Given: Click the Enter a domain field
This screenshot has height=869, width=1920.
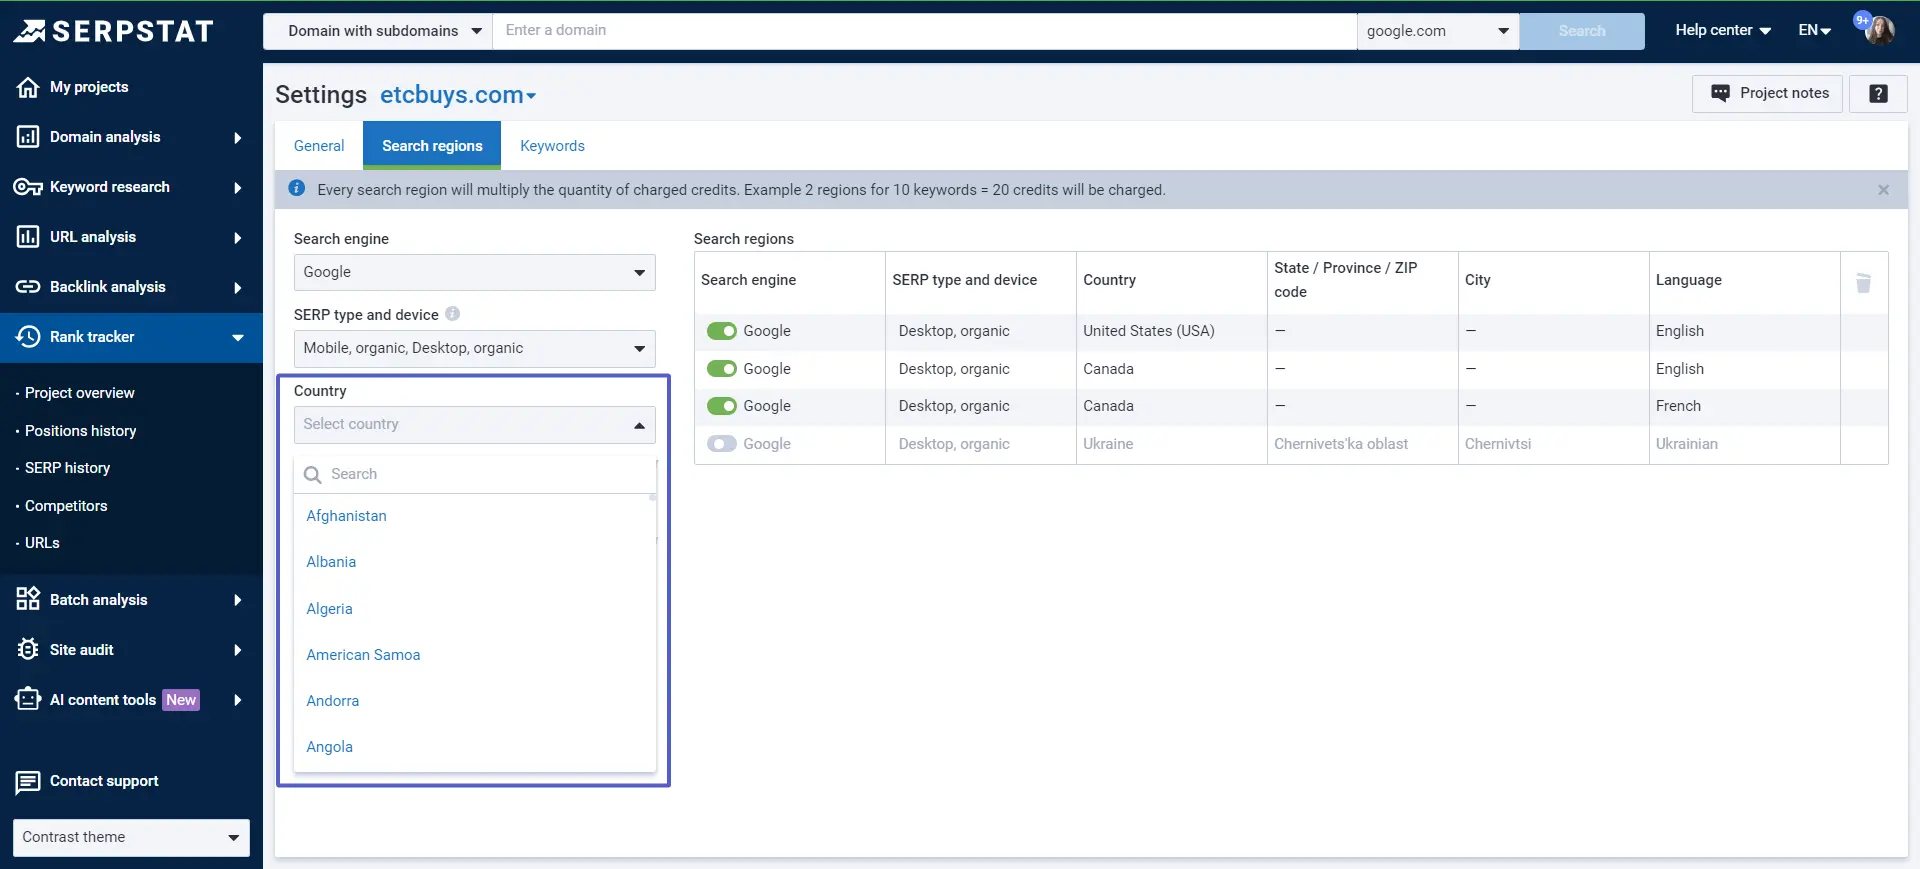Looking at the screenshot, I should click(x=925, y=31).
